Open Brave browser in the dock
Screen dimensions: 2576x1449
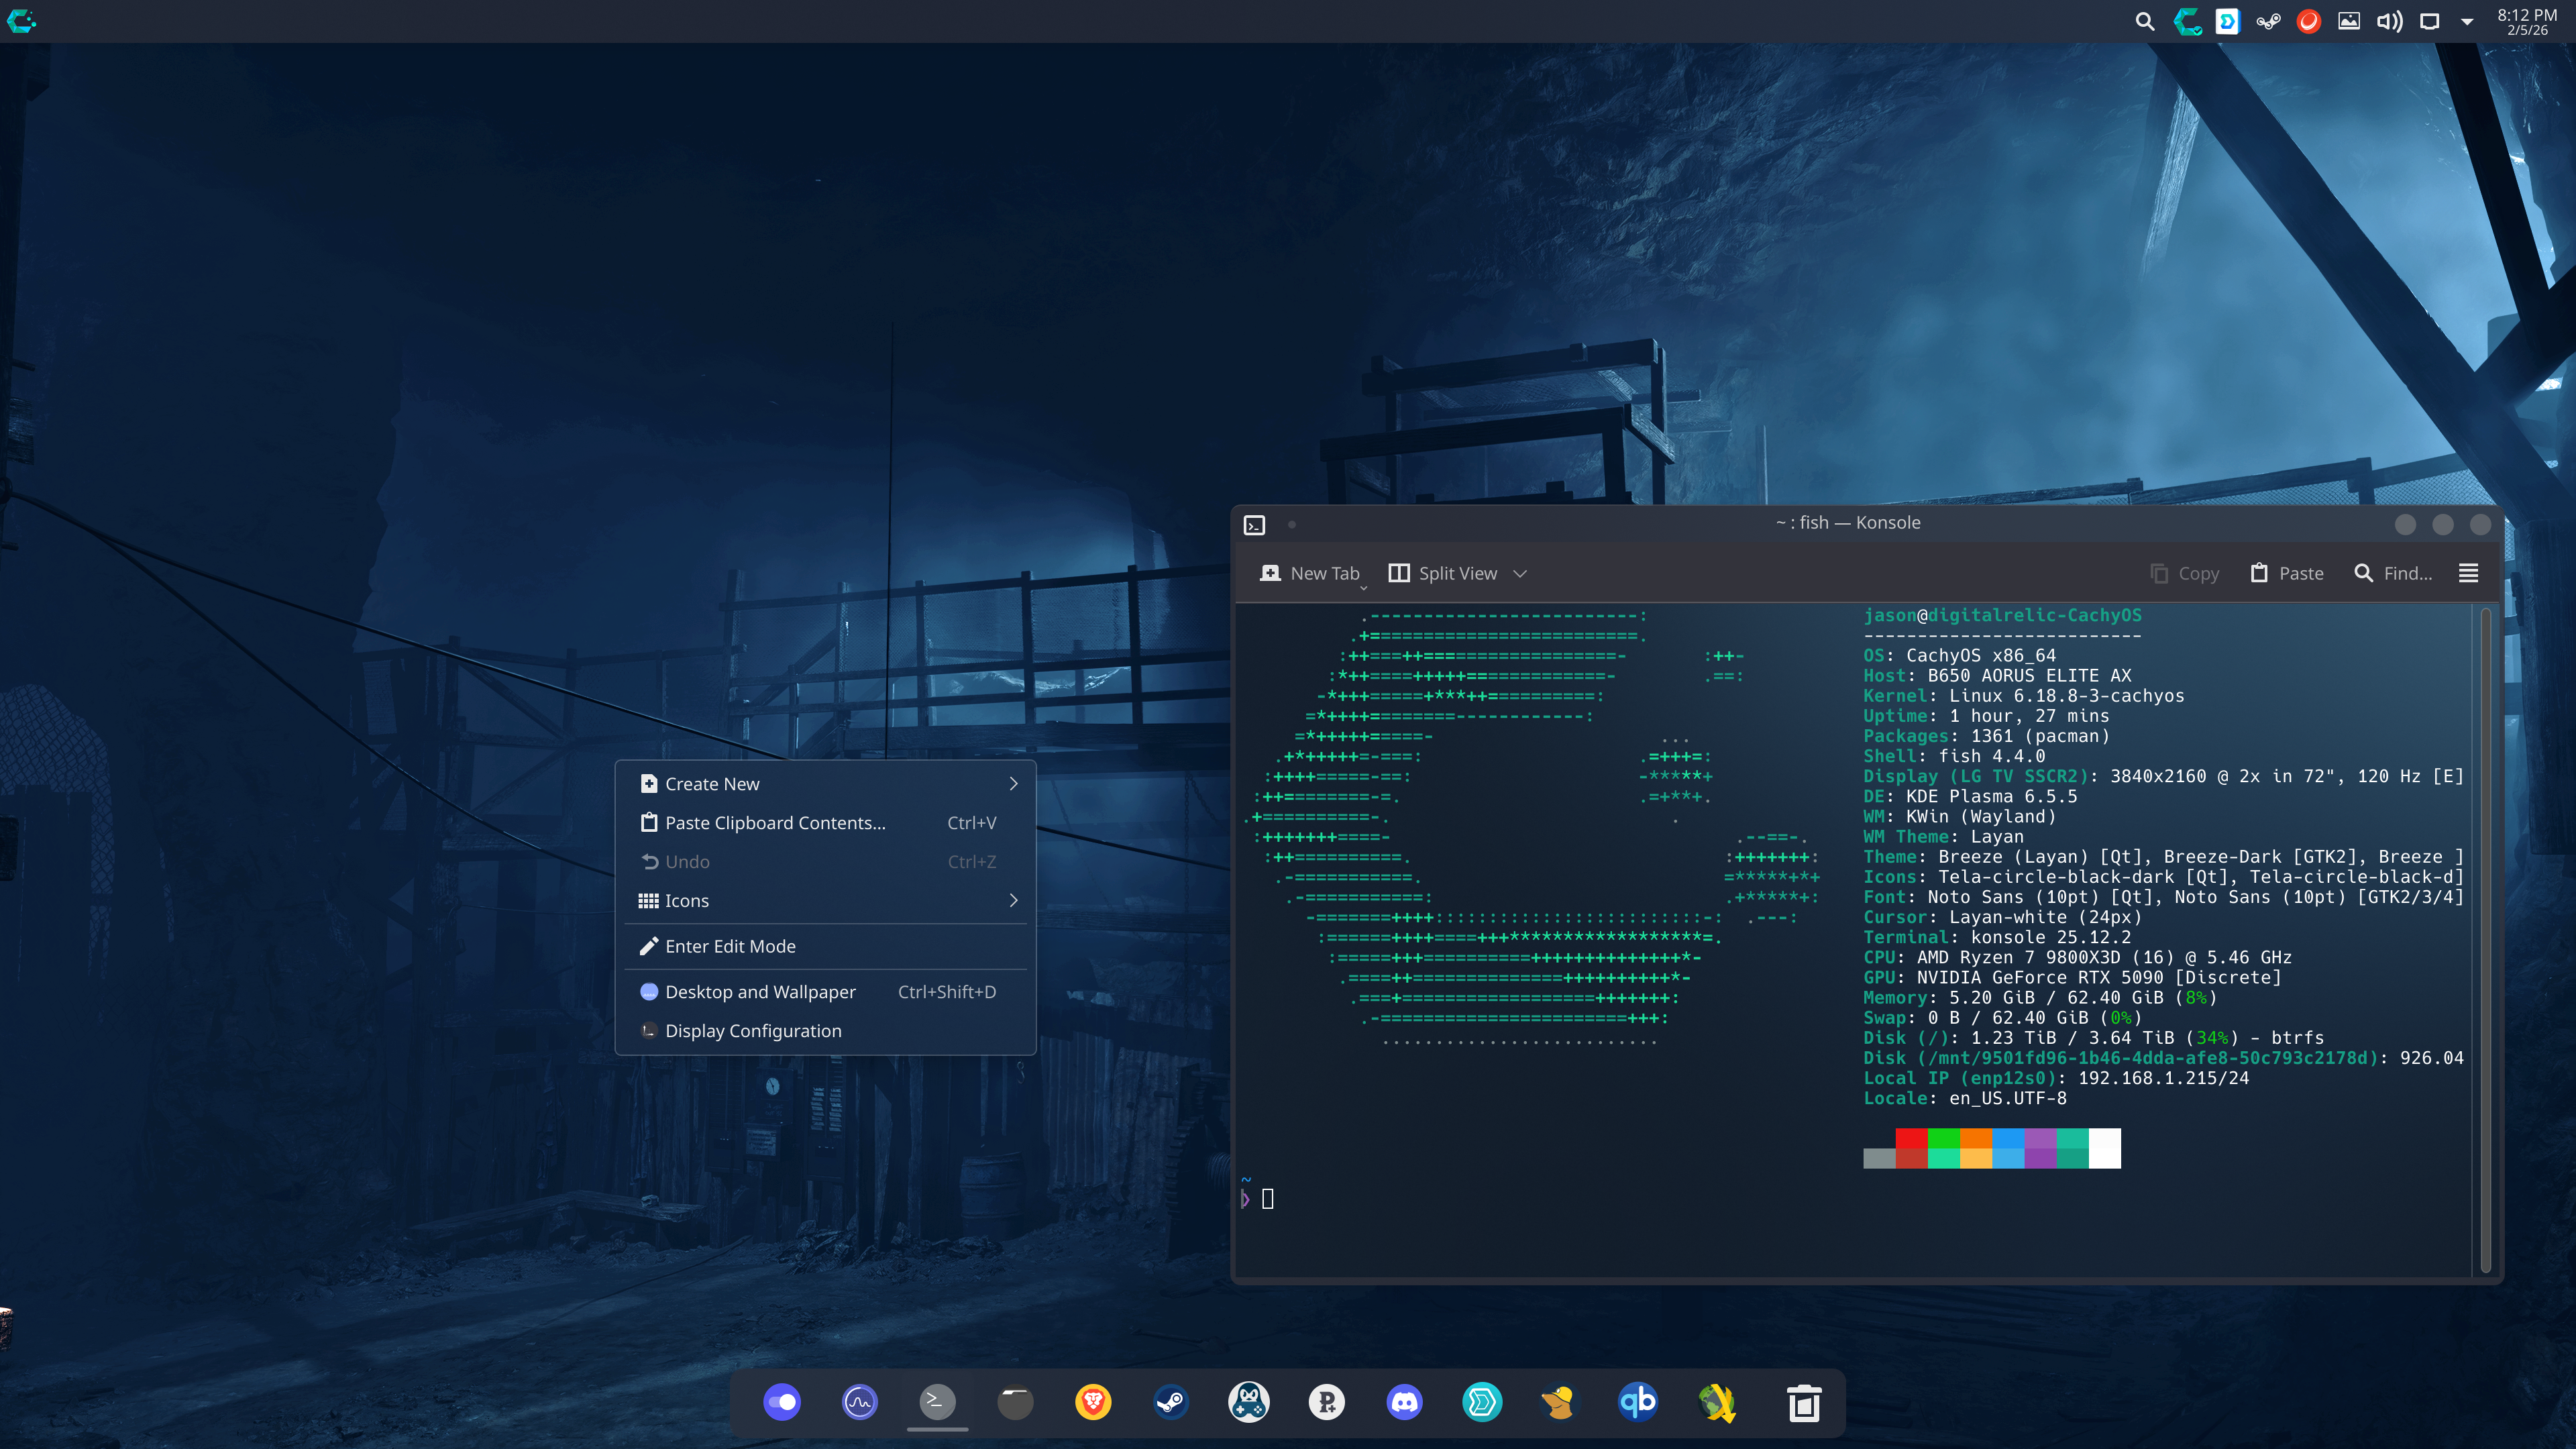[1093, 1402]
